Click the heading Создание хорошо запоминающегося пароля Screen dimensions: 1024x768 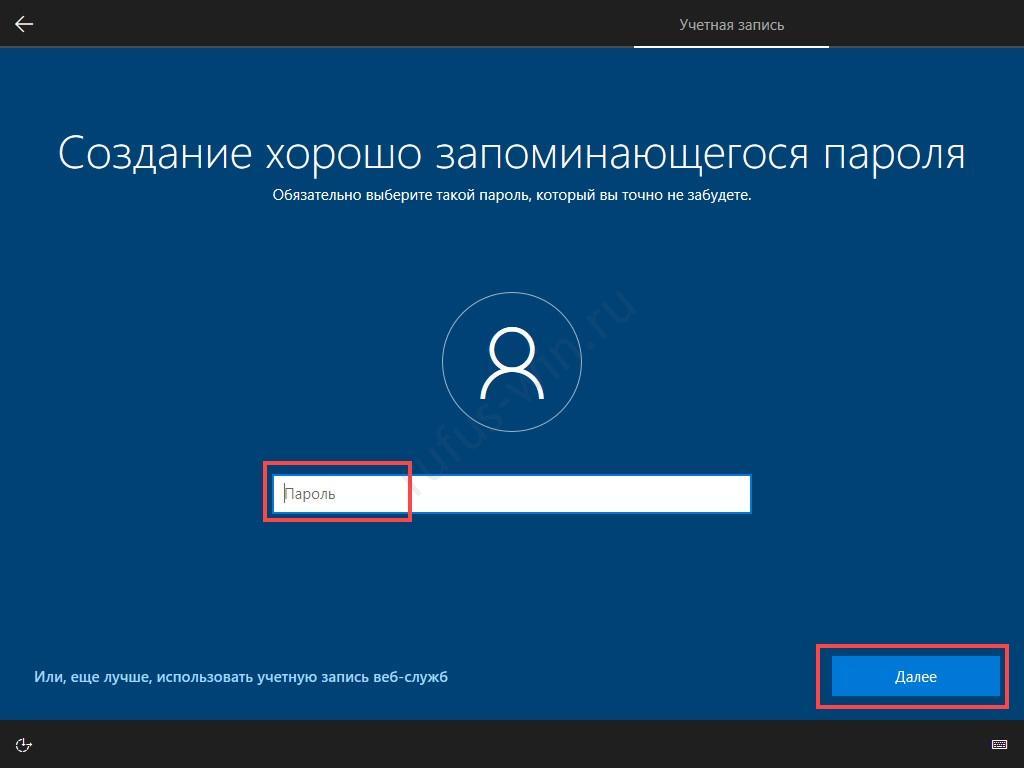point(511,153)
